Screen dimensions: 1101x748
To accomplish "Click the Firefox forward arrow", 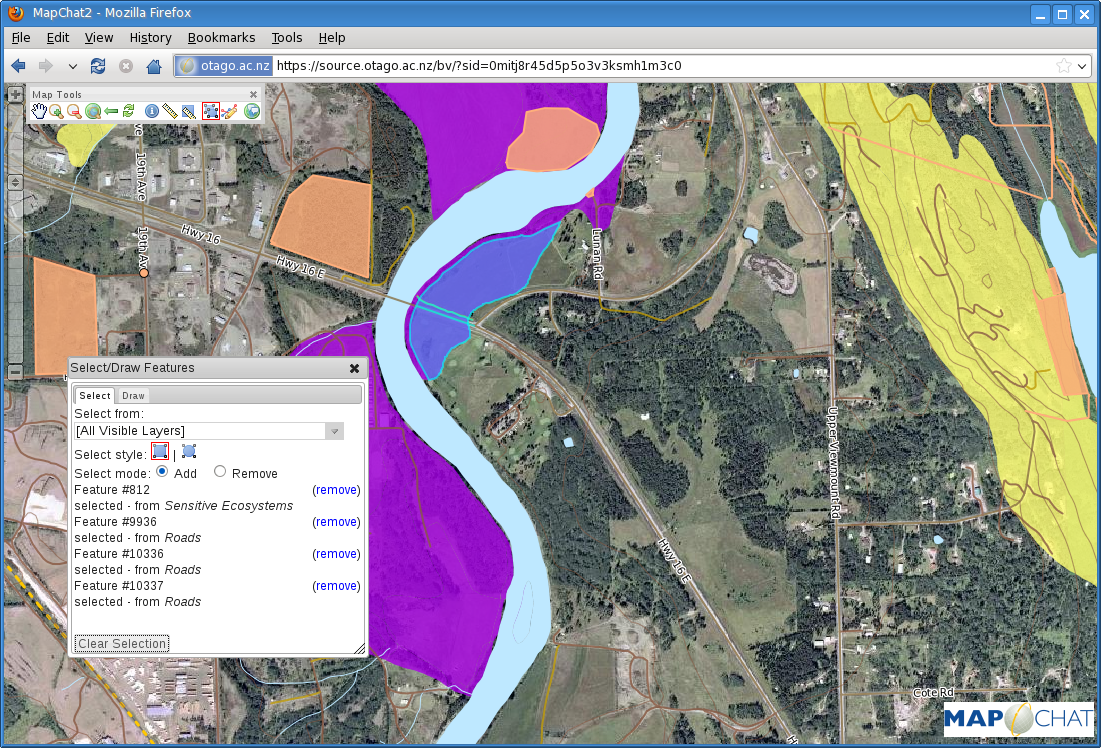I will pos(46,66).
